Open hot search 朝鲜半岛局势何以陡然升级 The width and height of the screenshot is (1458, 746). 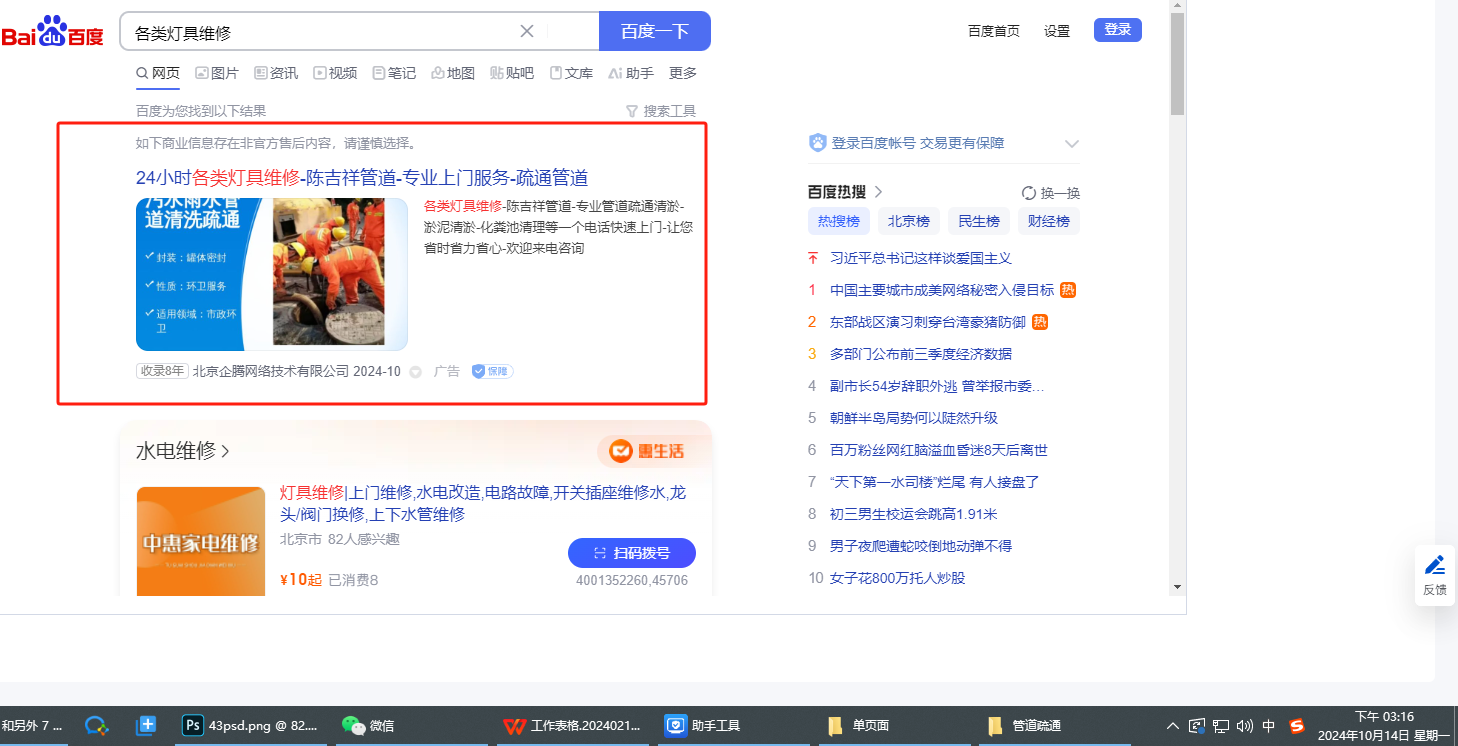coord(914,418)
